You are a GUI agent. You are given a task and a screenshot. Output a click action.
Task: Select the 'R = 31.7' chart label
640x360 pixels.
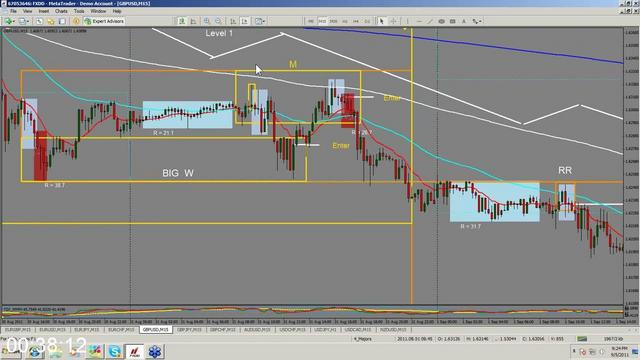(x=471, y=226)
